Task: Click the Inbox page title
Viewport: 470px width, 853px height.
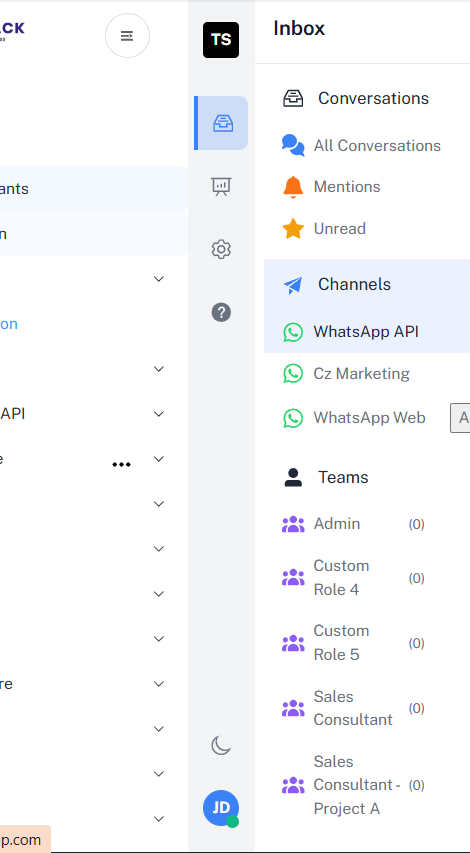Action: 299,28
